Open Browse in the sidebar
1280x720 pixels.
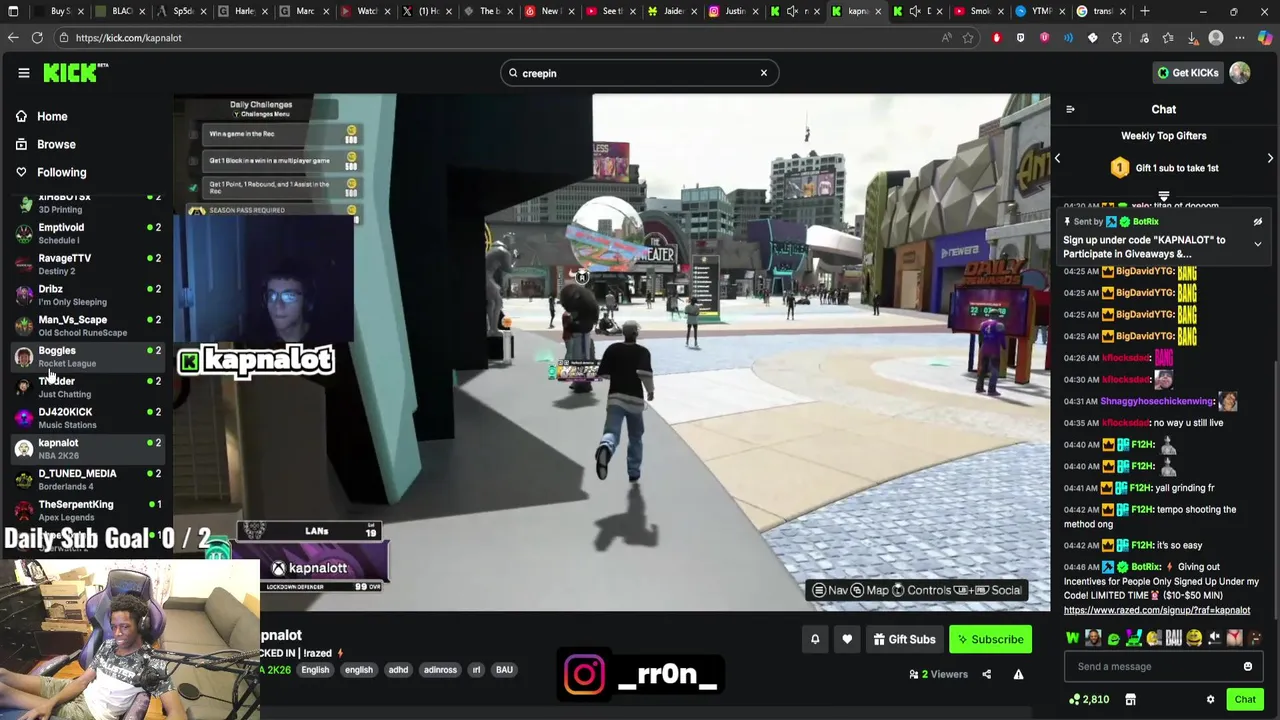(56, 144)
